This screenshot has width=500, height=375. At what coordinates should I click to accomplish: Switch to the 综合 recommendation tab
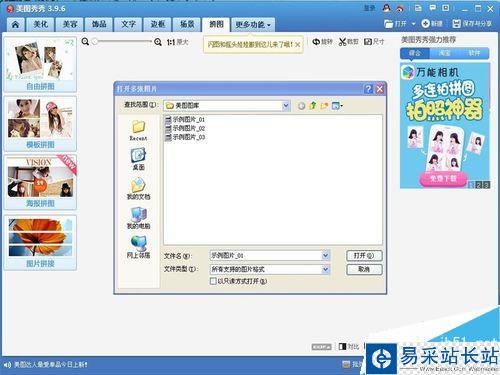pyautogui.click(x=415, y=53)
